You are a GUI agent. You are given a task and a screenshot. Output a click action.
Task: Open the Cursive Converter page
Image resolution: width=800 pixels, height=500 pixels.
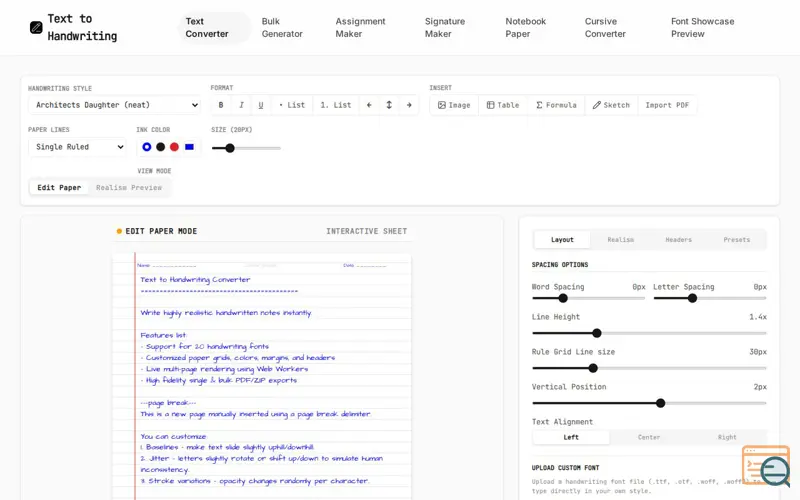605,28
